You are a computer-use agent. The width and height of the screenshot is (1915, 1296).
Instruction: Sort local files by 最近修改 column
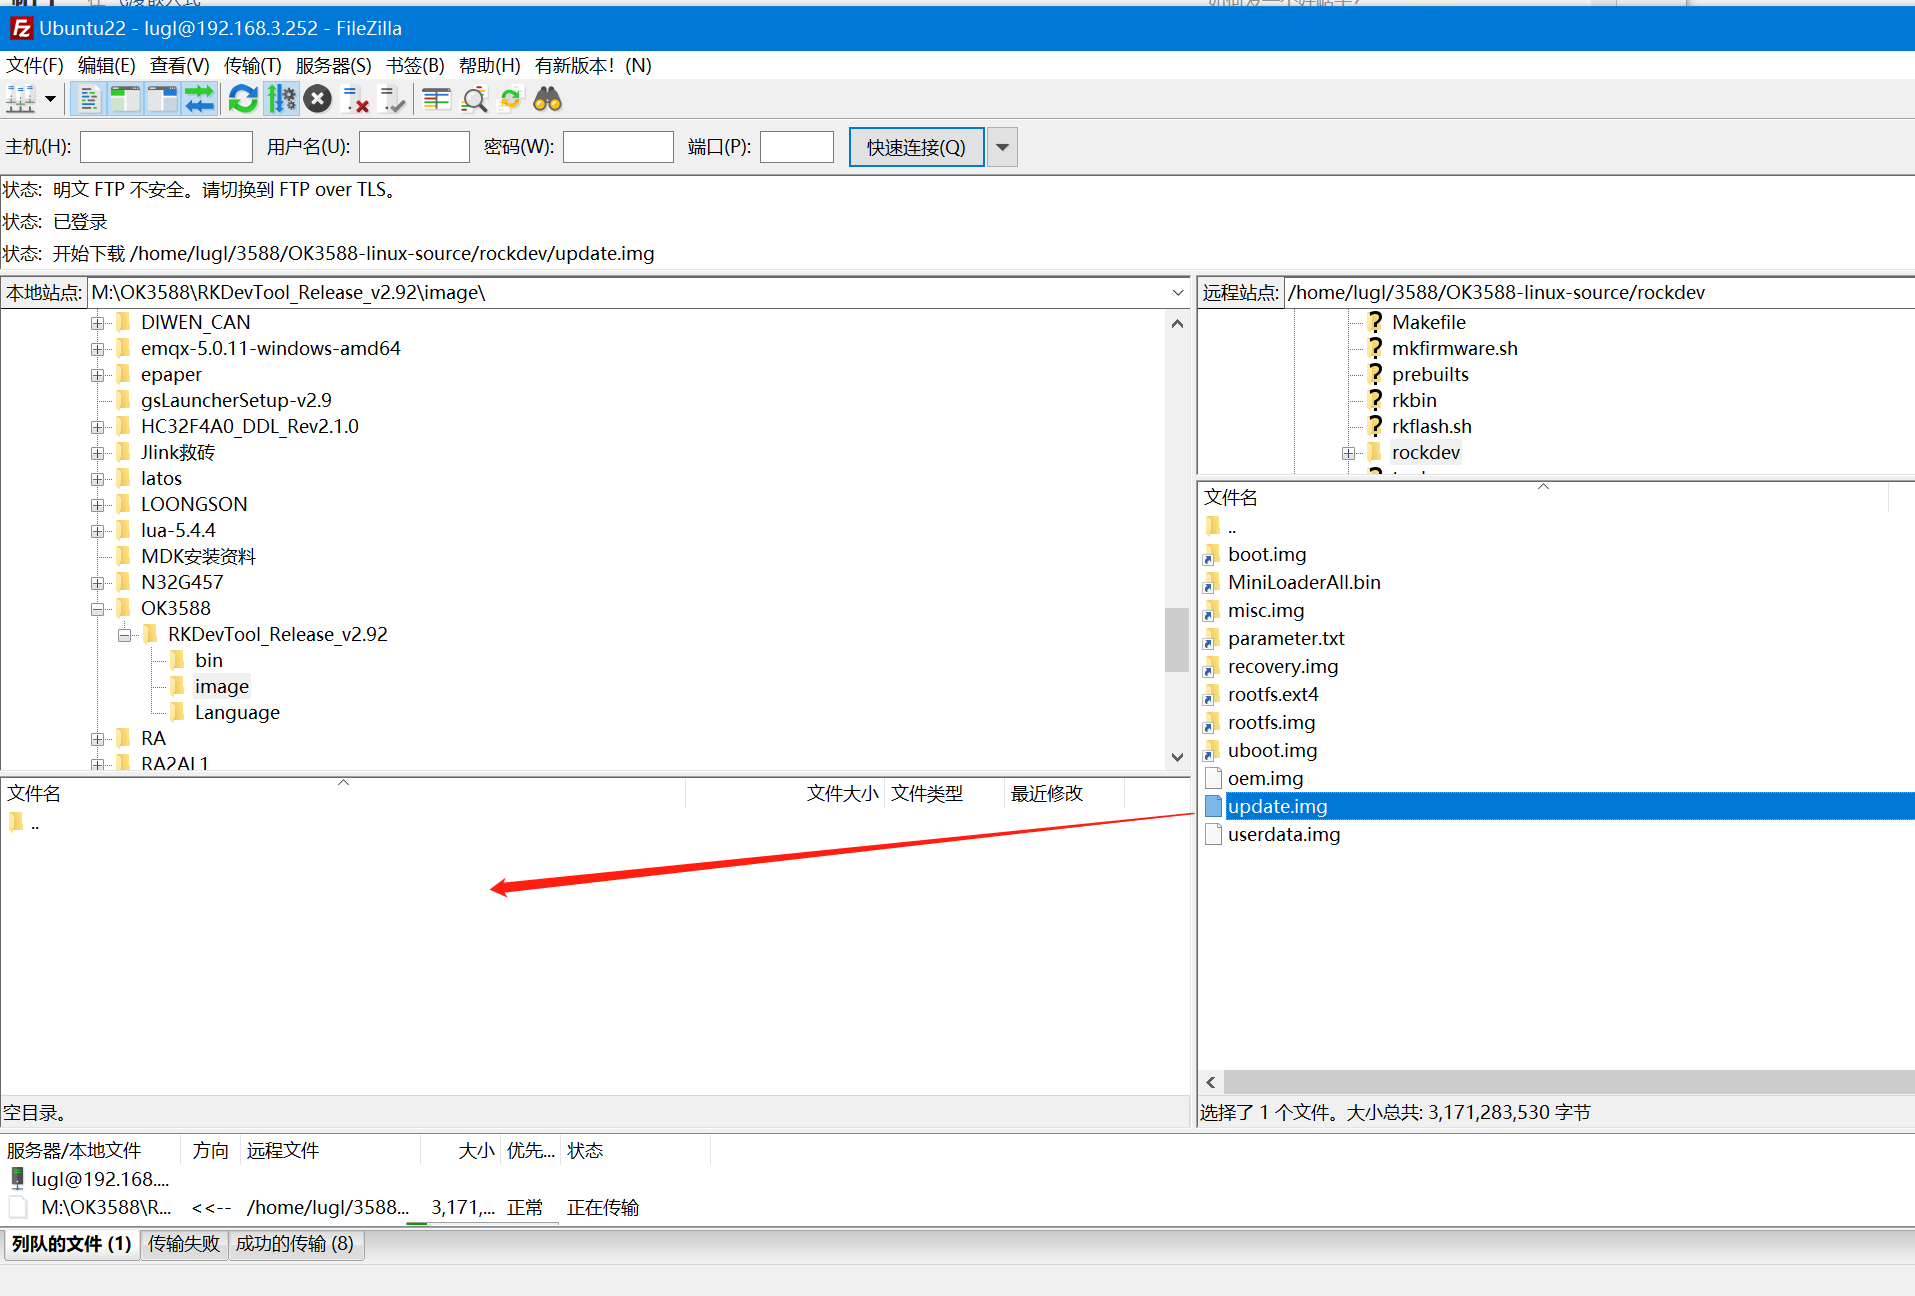(1046, 793)
